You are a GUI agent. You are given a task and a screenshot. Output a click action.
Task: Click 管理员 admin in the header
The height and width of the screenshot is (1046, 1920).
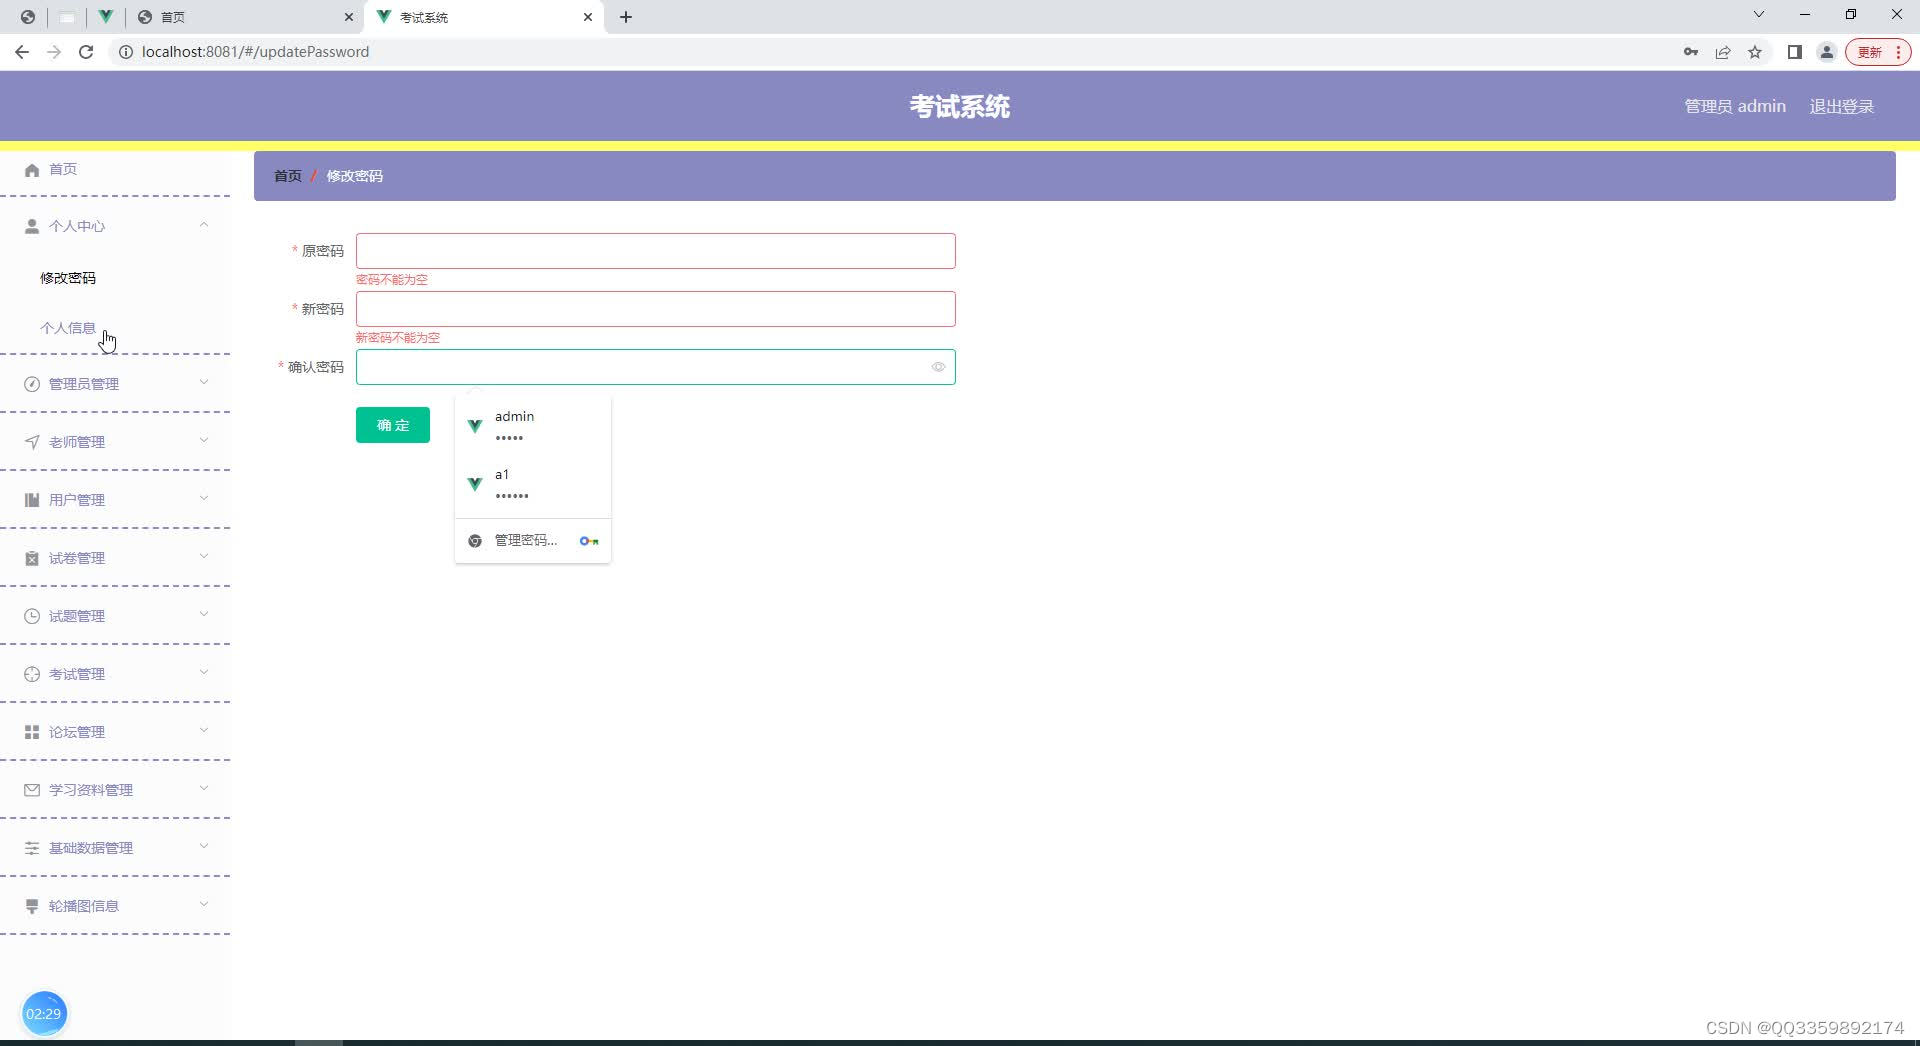[x=1735, y=107]
